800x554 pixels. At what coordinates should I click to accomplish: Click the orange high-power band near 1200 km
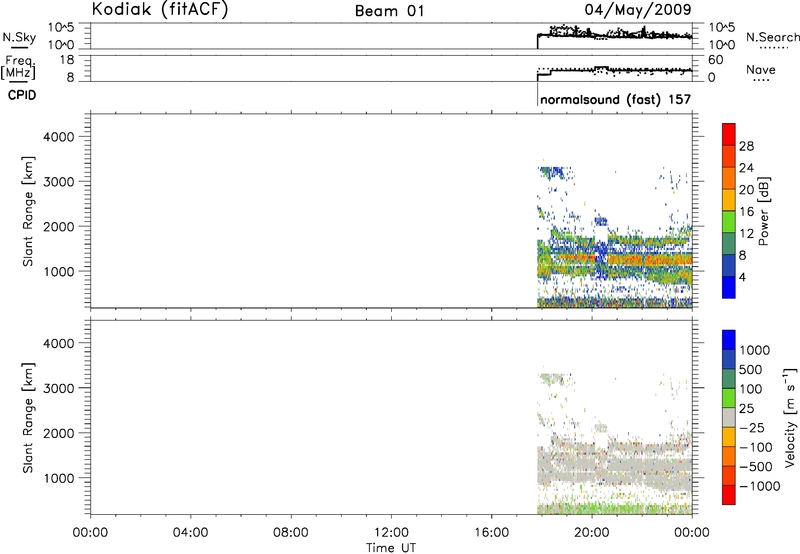(648, 261)
